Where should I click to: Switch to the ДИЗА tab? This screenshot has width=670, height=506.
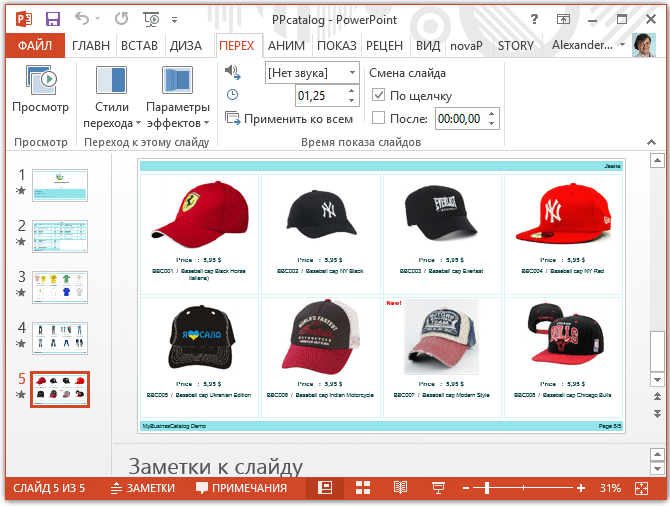[x=186, y=45]
